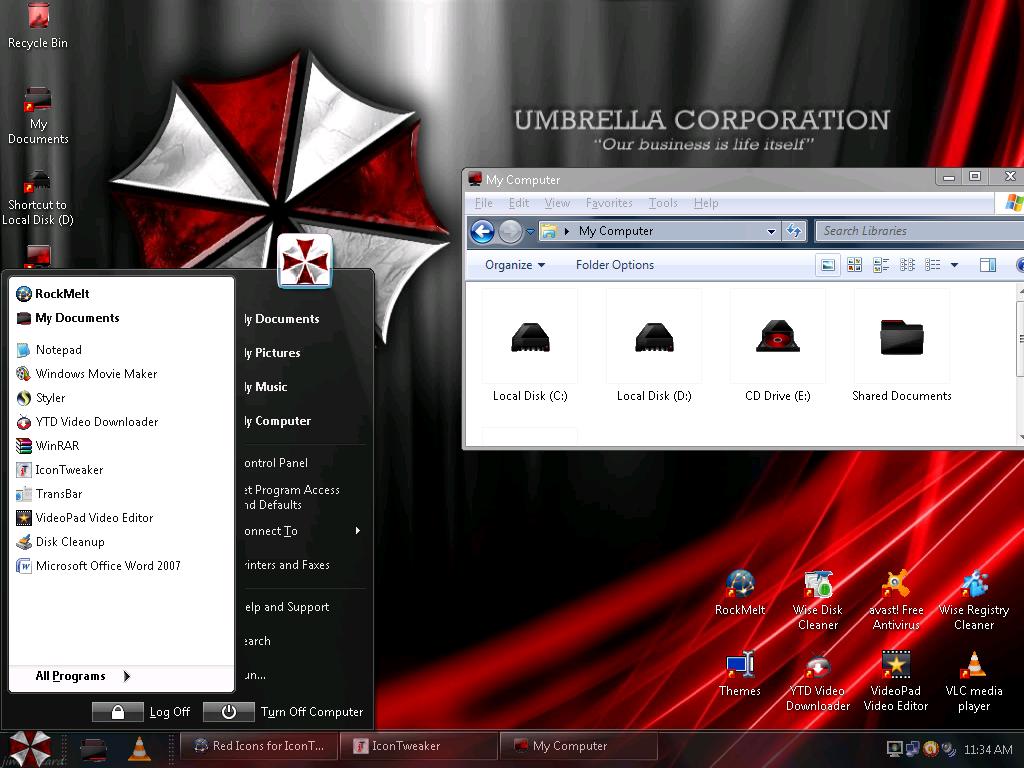The image size is (1024, 768).
Task: Open the address bar dropdown arrow
Action: tap(771, 231)
